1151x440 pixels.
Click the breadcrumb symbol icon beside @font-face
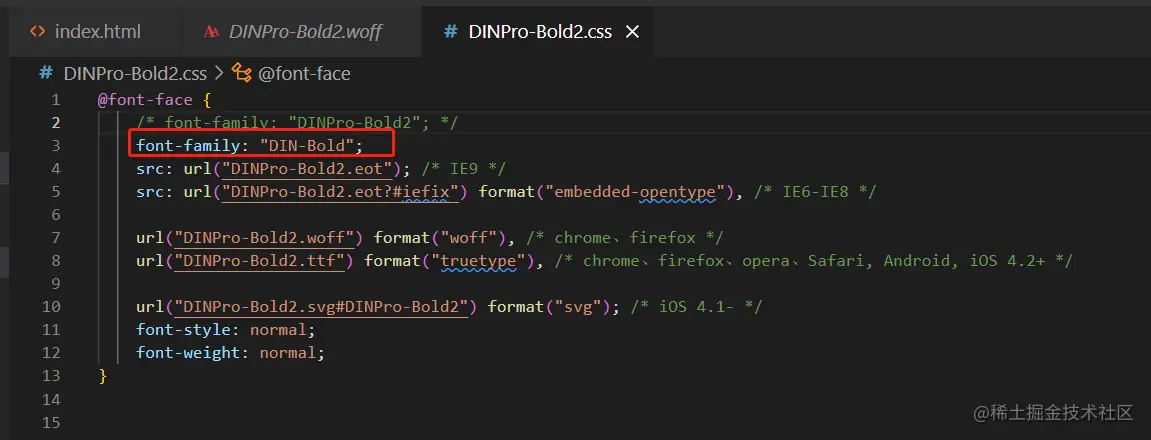click(242, 73)
